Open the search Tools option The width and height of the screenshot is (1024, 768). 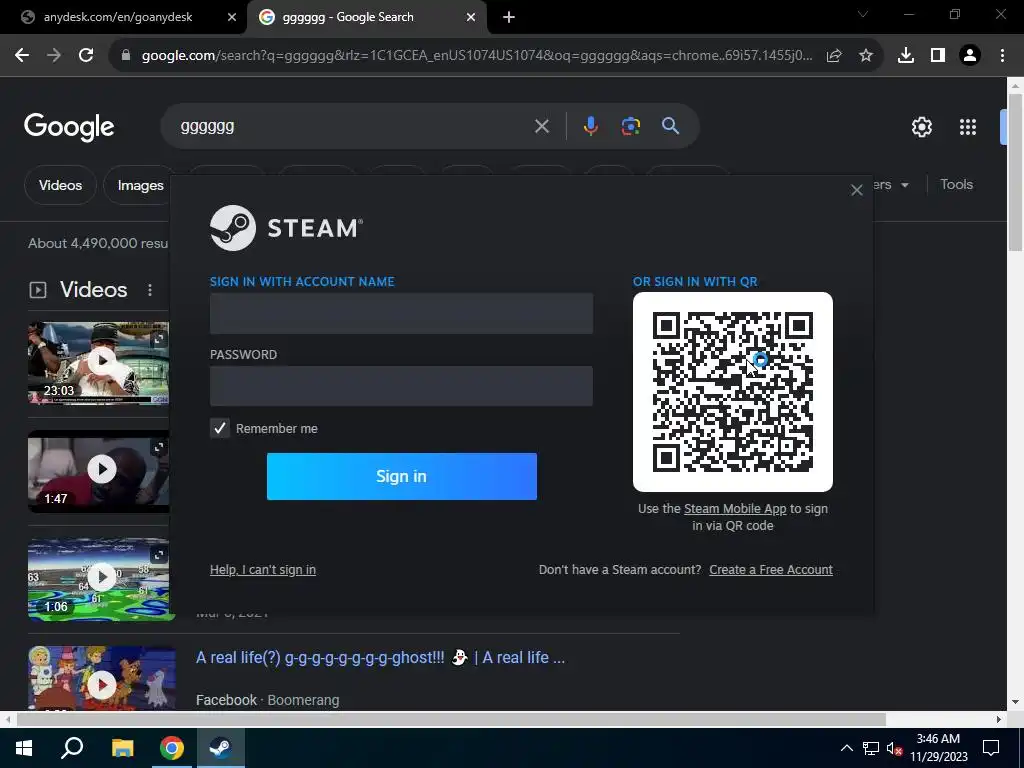(956, 184)
